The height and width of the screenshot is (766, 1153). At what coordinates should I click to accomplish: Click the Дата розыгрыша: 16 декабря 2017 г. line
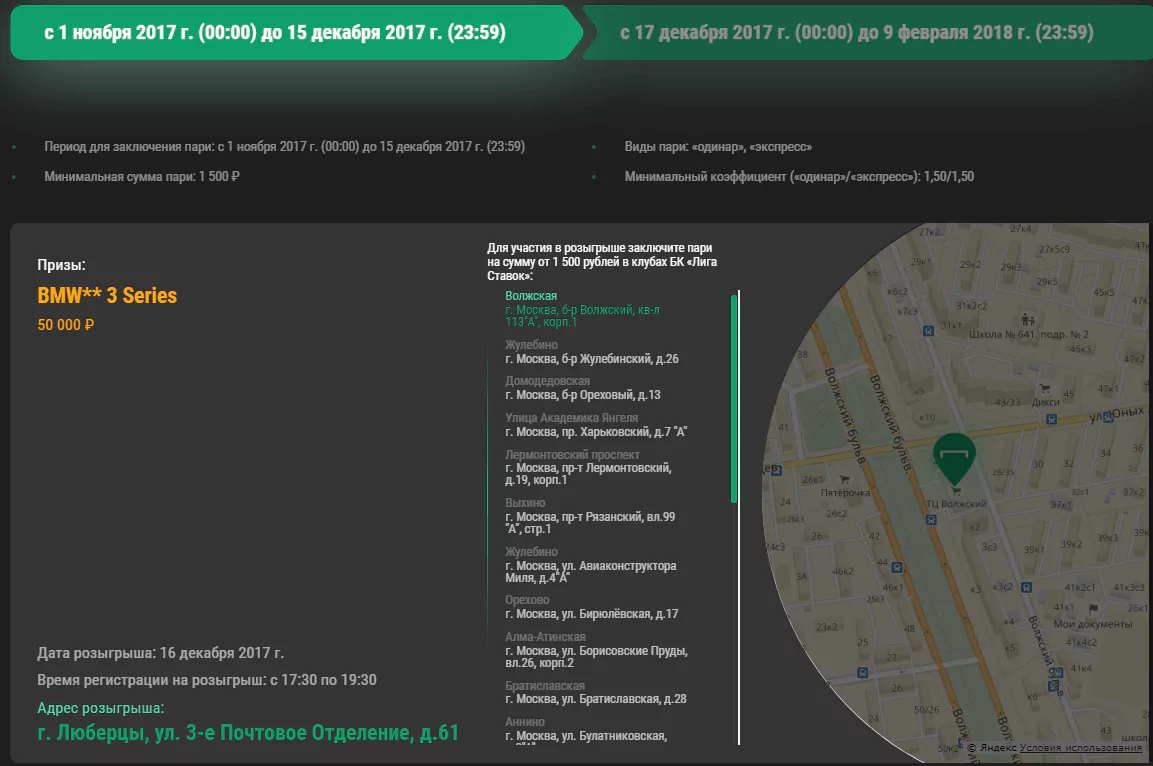pos(160,653)
